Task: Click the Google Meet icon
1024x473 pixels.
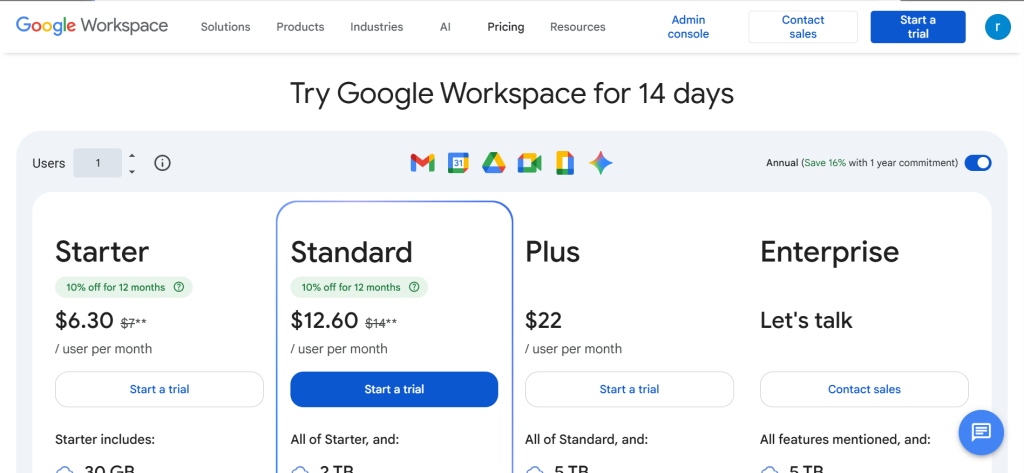Action: 529,163
